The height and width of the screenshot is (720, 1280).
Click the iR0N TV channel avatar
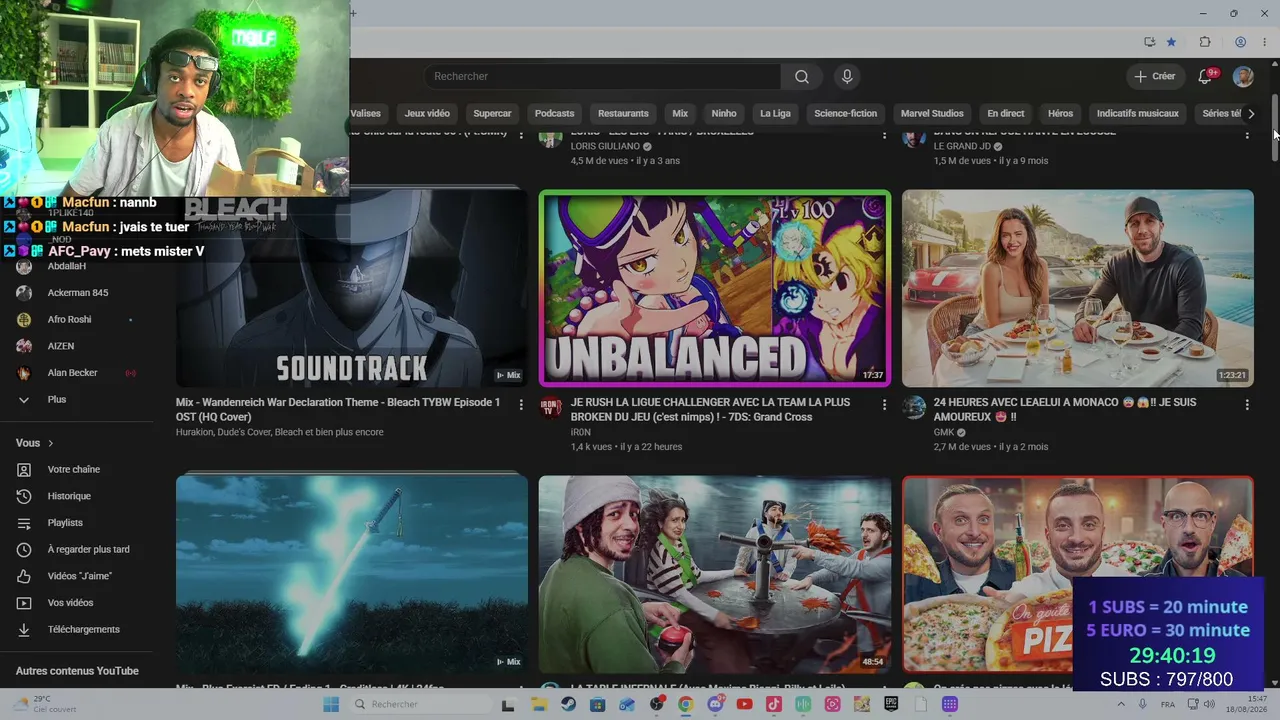point(550,406)
